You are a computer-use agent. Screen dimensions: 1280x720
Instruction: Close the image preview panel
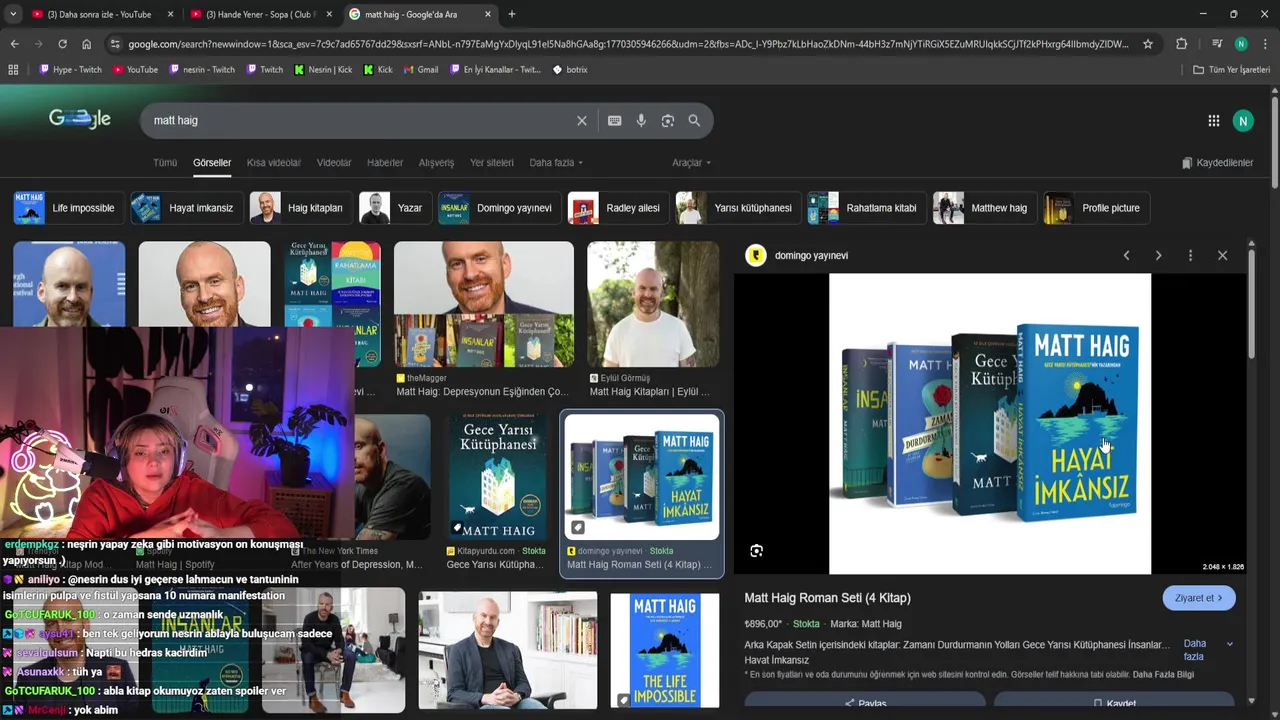[x=1222, y=256]
